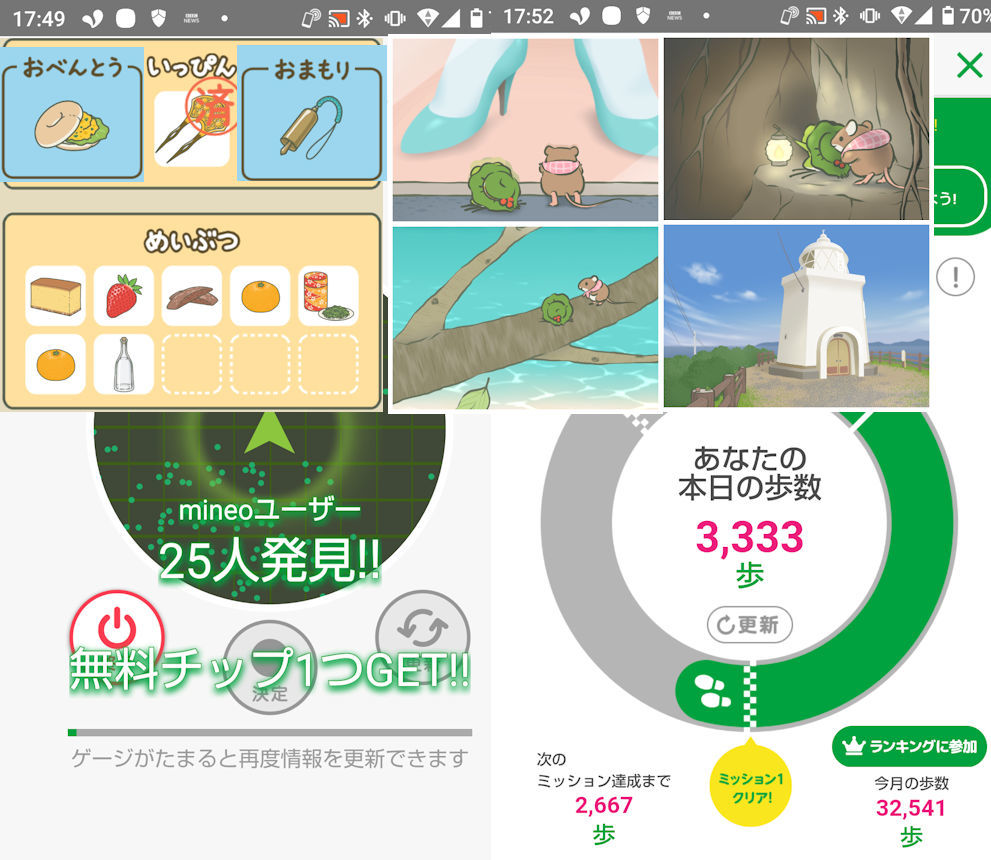Tap the いっぴん chopsticks item marked 済
Image resolution: width=991 pixels, height=860 pixels.
pyautogui.click(x=192, y=128)
